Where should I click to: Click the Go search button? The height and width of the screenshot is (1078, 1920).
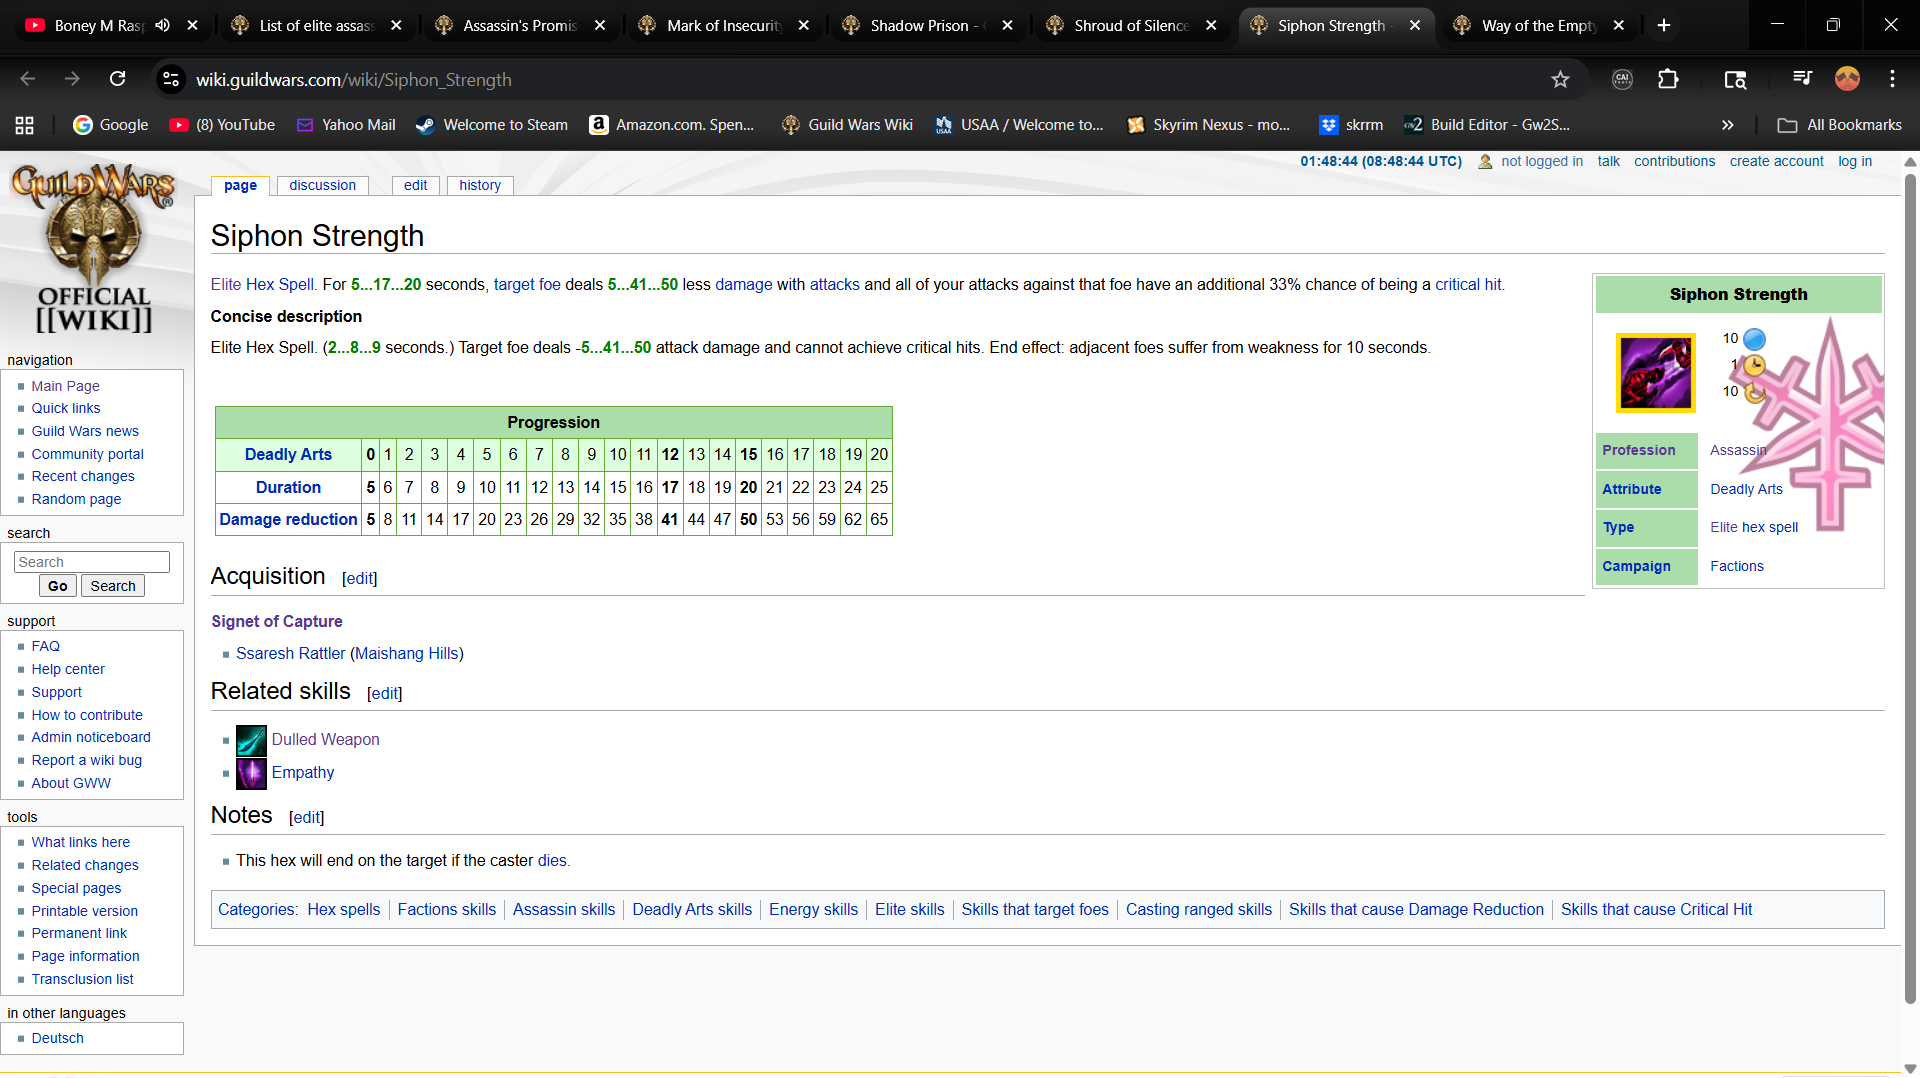pos(58,587)
